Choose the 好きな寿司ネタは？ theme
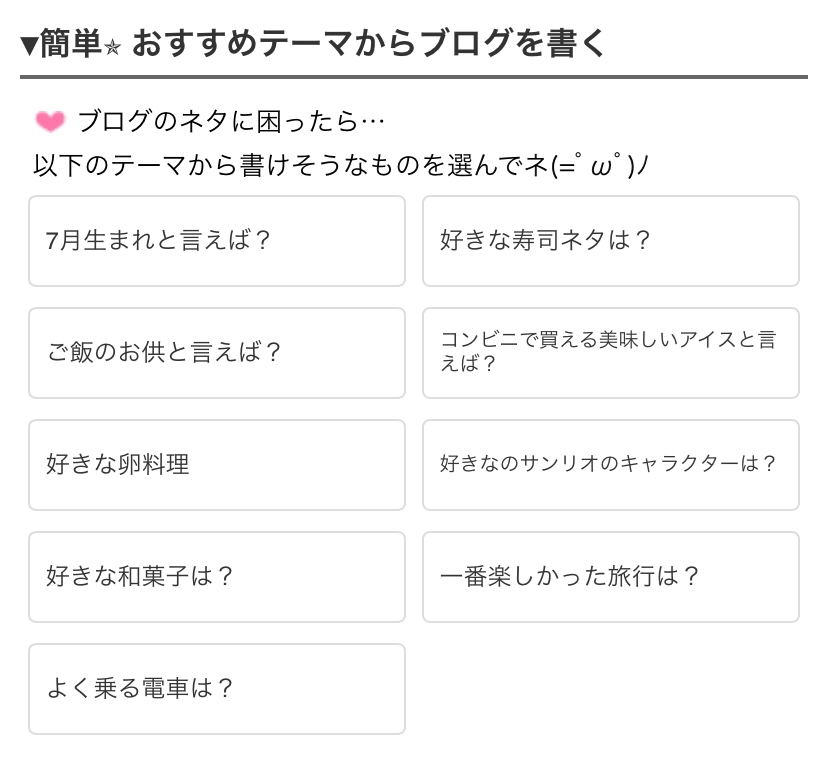The width and height of the screenshot is (828, 759). coord(610,241)
